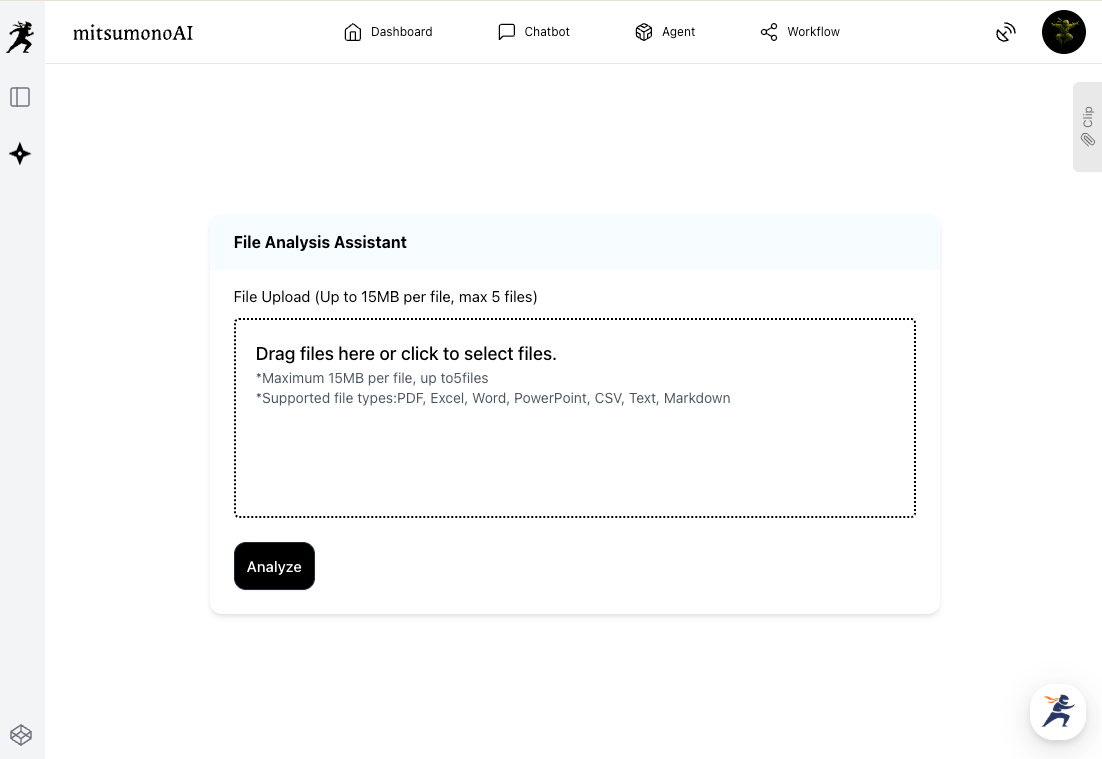Click the Dashboard house icon
1102x759 pixels.
pyautogui.click(x=352, y=32)
